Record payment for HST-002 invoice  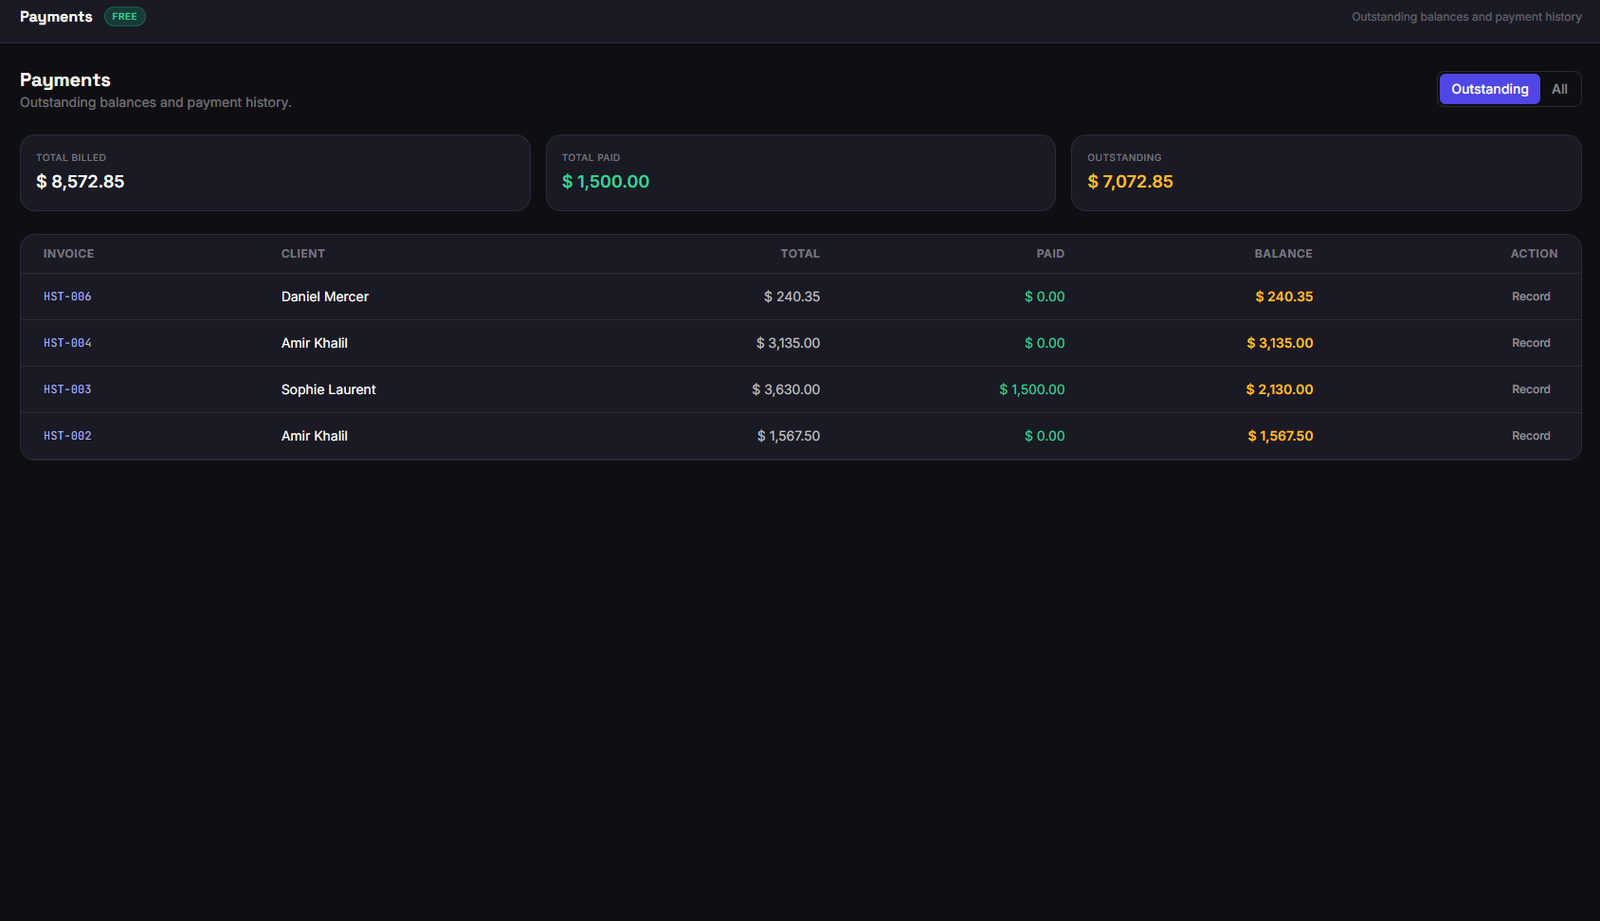pyautogui.click(x=1530, y=436)
